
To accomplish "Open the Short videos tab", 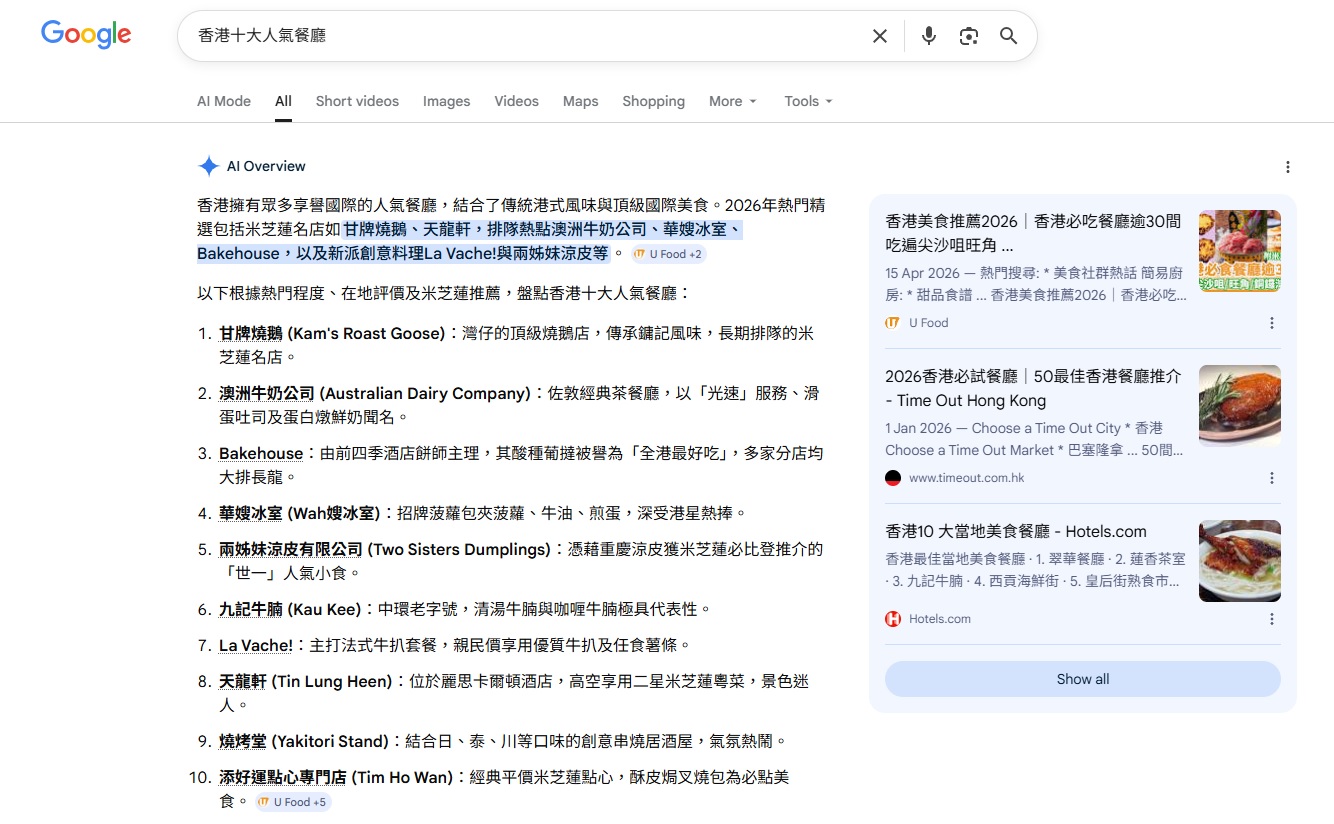I will point(357,101).
